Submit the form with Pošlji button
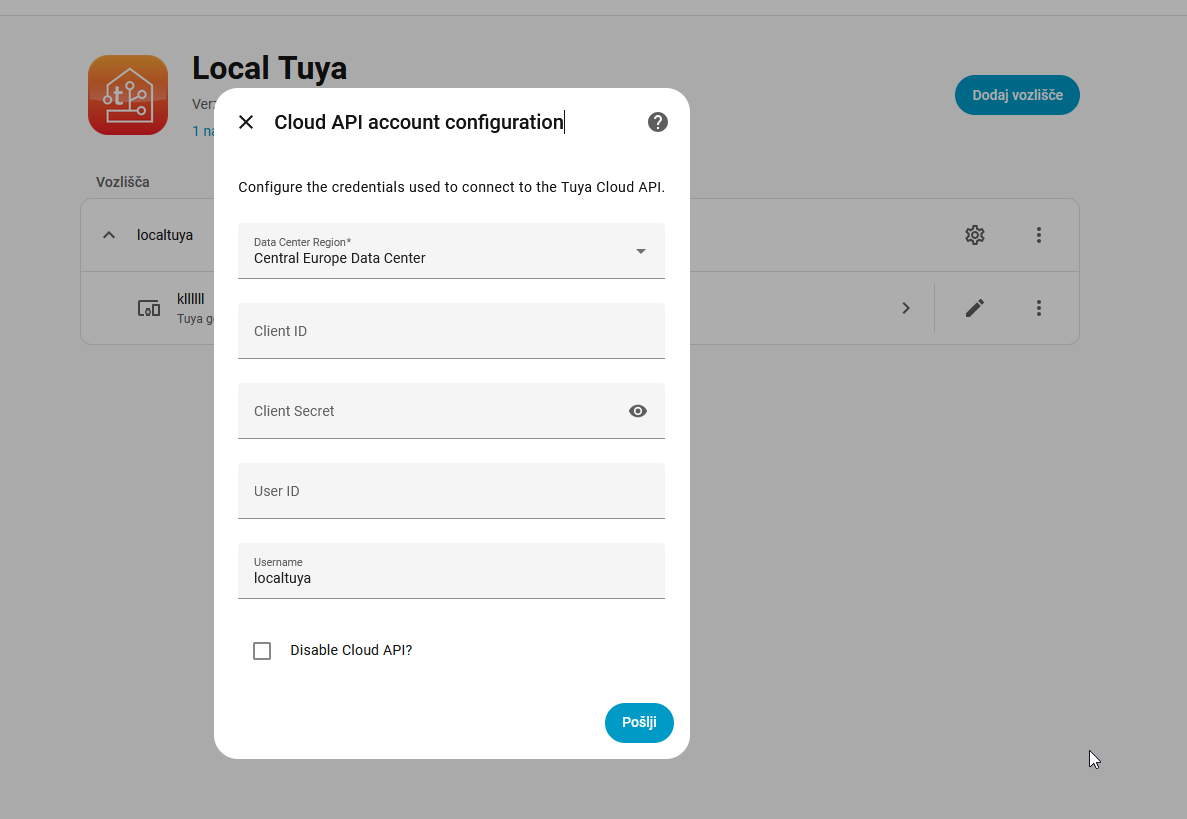This screenshot has width=1187, height=819. (x=639, y=723)
